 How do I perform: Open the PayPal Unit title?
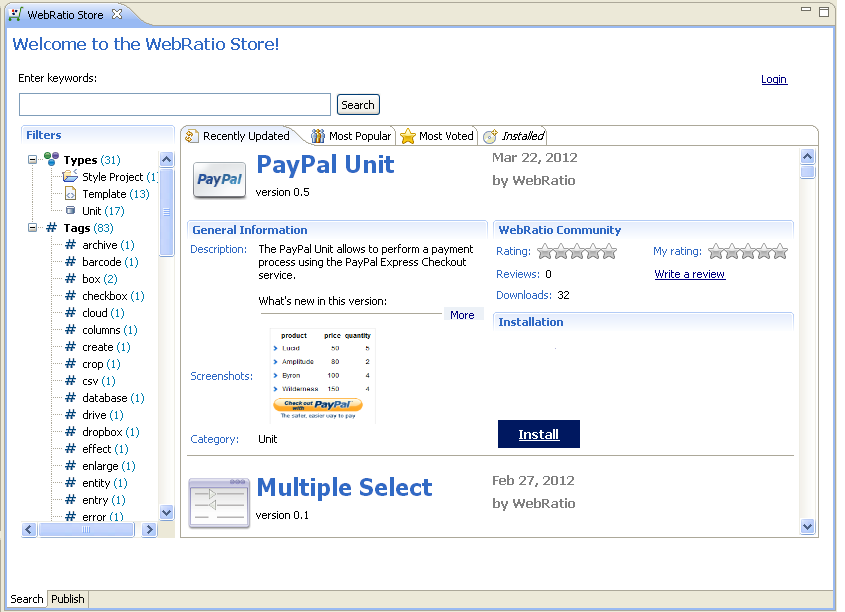point(325,164)
